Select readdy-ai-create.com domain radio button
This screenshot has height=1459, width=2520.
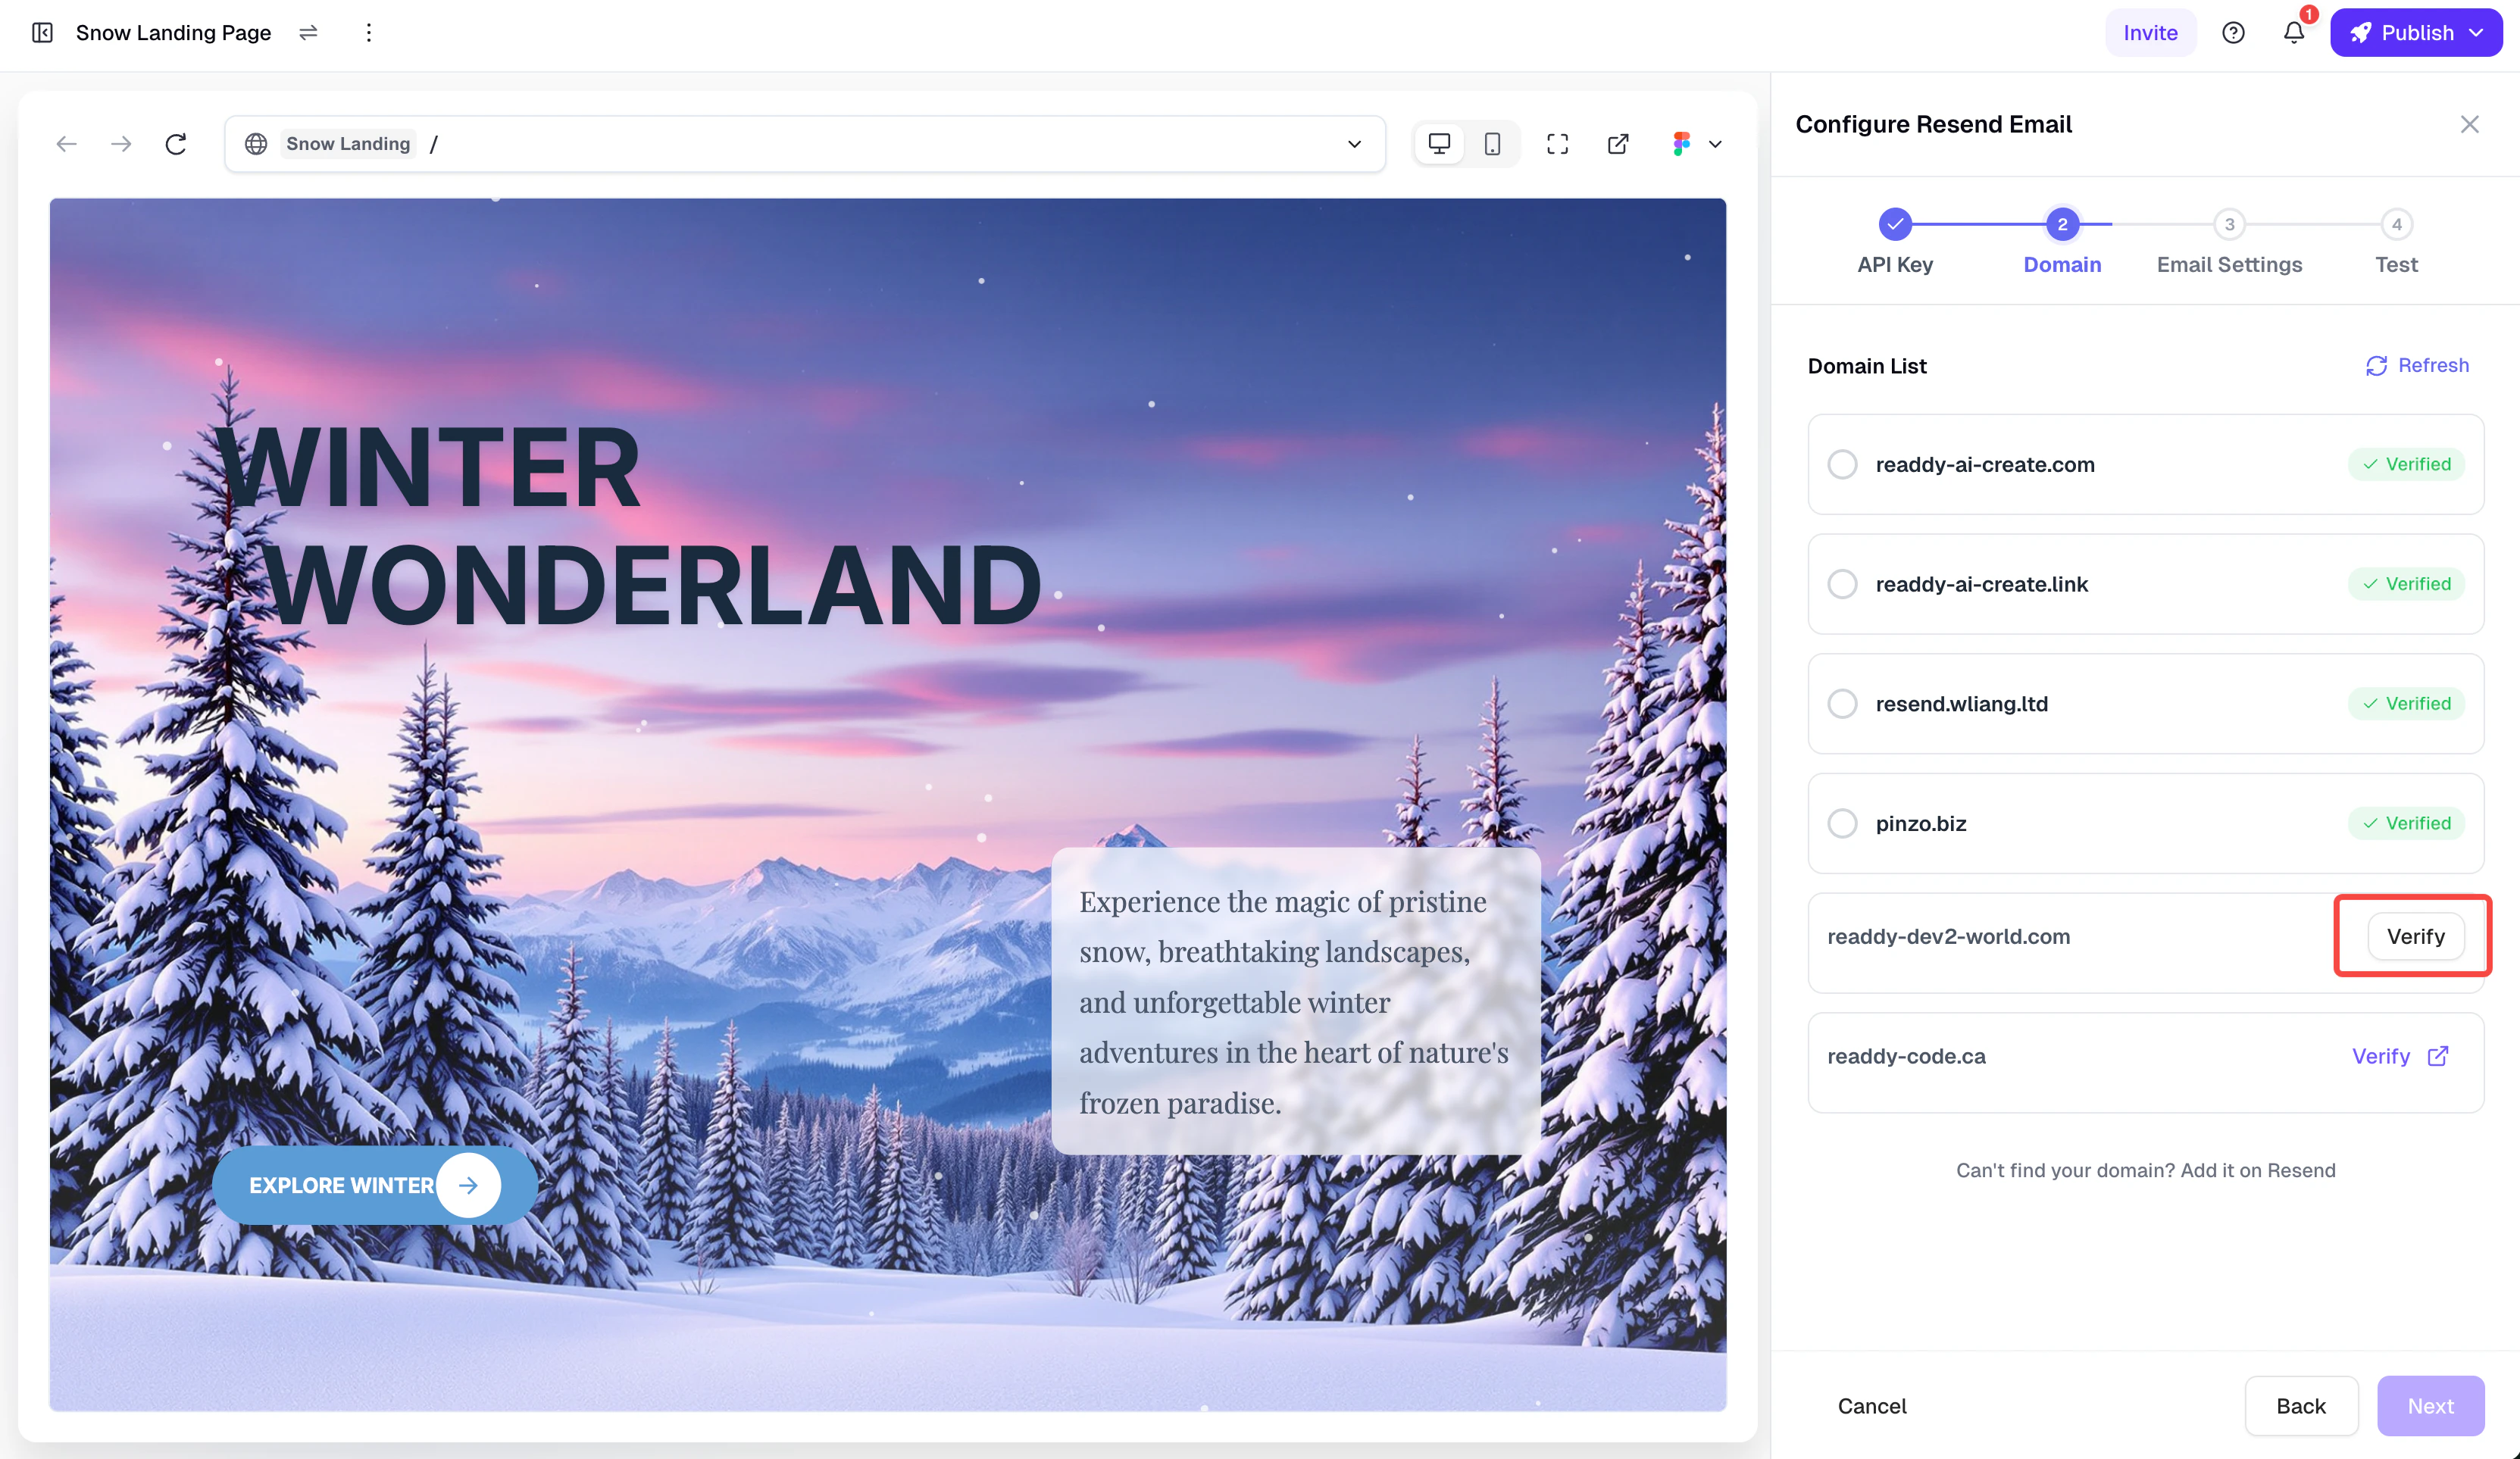1842,464
